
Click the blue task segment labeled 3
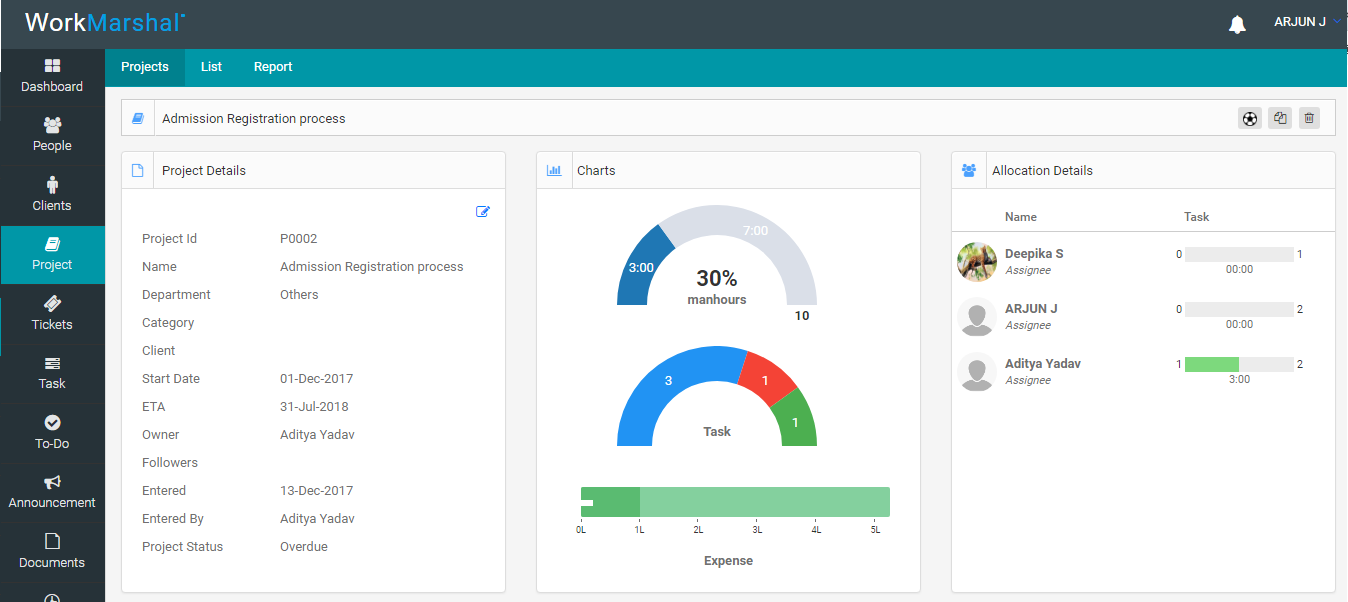point(668,381)
